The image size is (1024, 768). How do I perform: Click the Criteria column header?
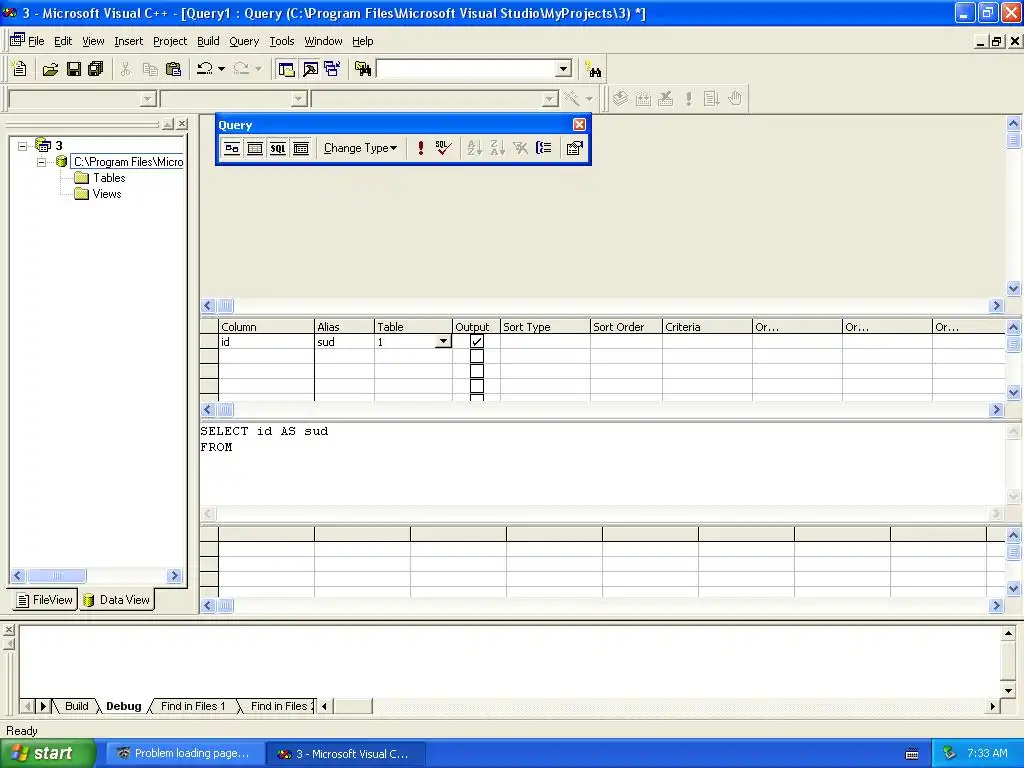coord(707,327)
